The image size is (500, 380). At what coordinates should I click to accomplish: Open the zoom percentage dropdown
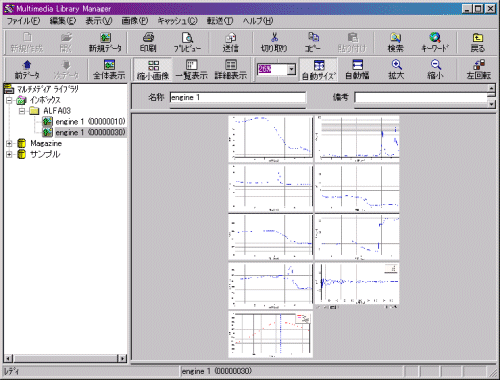click(x=291, y=69)
